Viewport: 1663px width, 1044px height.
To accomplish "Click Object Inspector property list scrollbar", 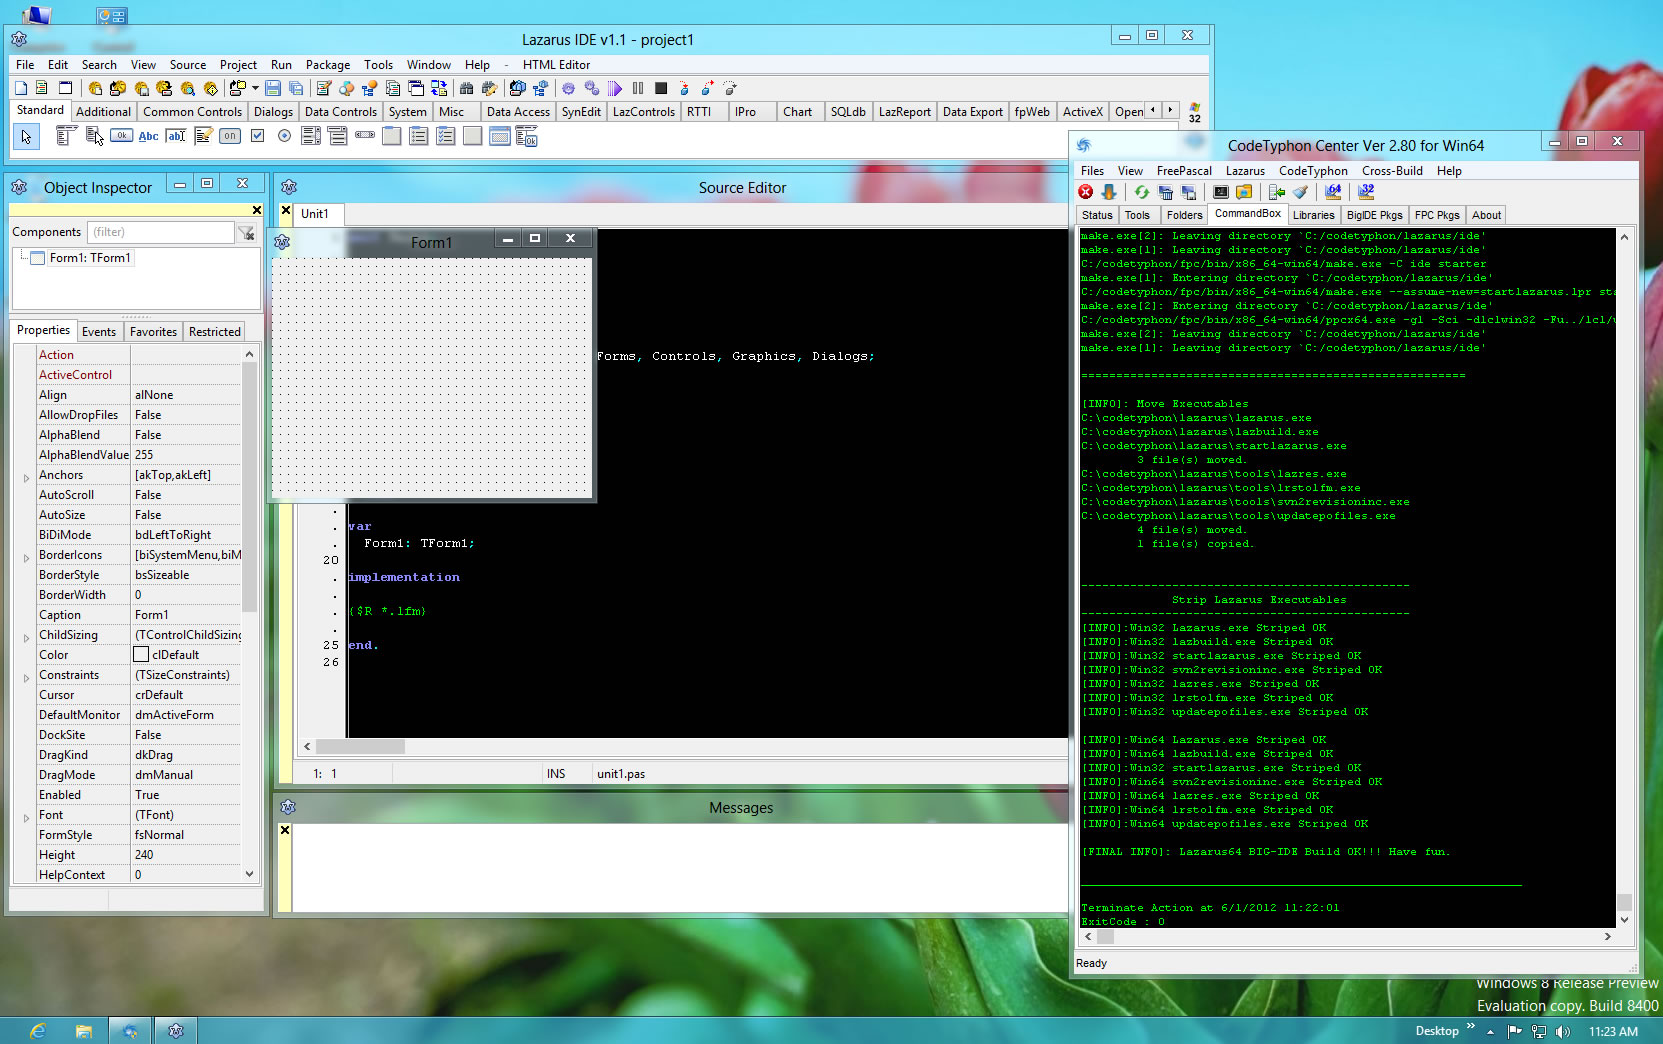I will pos(249,486).
